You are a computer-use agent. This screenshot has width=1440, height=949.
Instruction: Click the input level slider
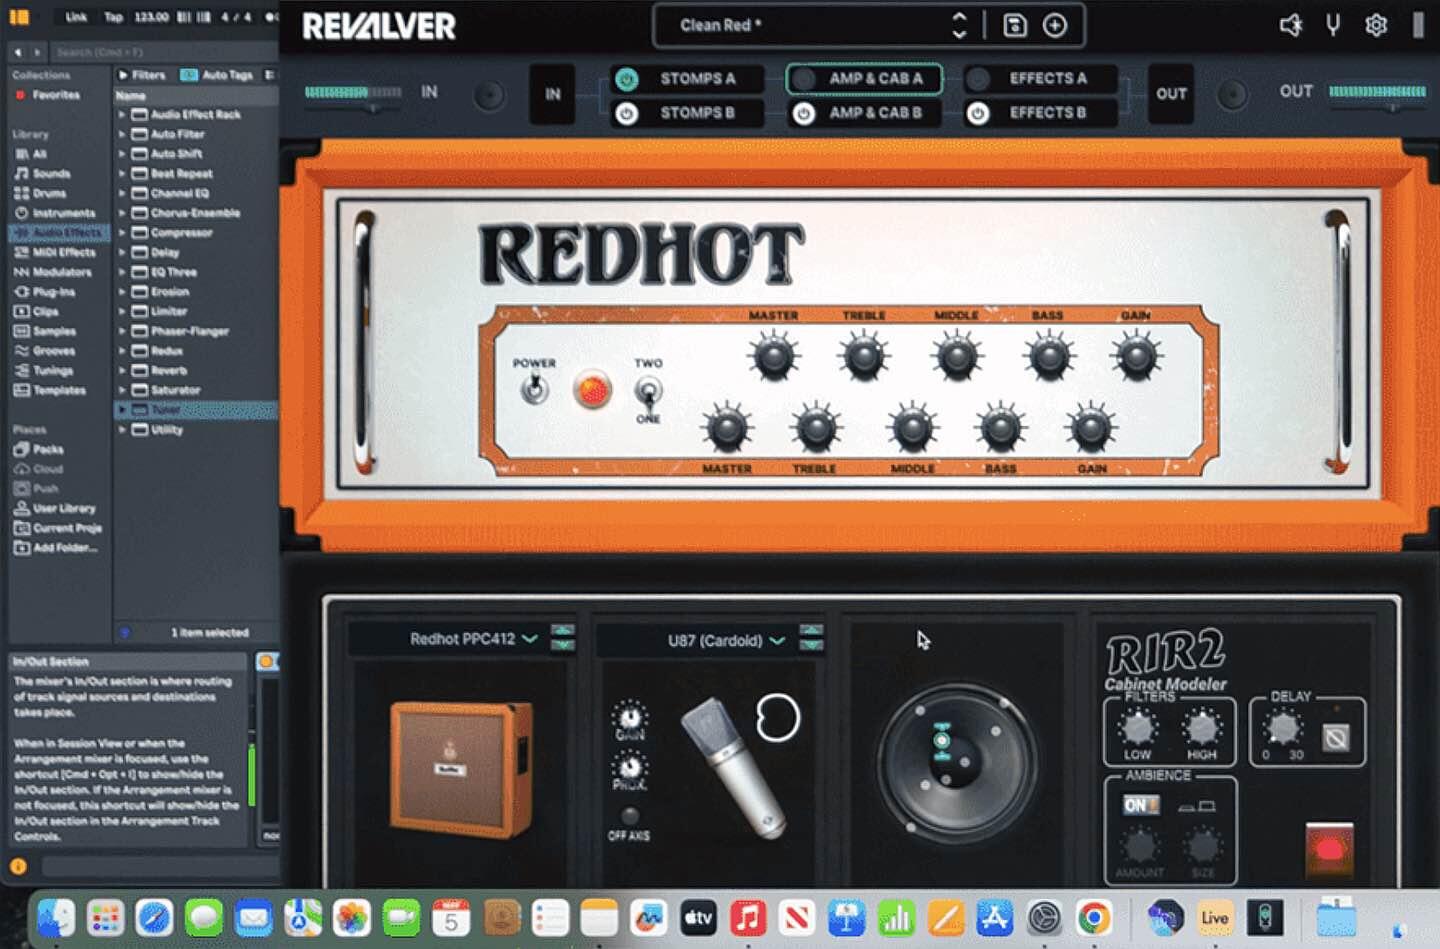[x=354, y=93]
